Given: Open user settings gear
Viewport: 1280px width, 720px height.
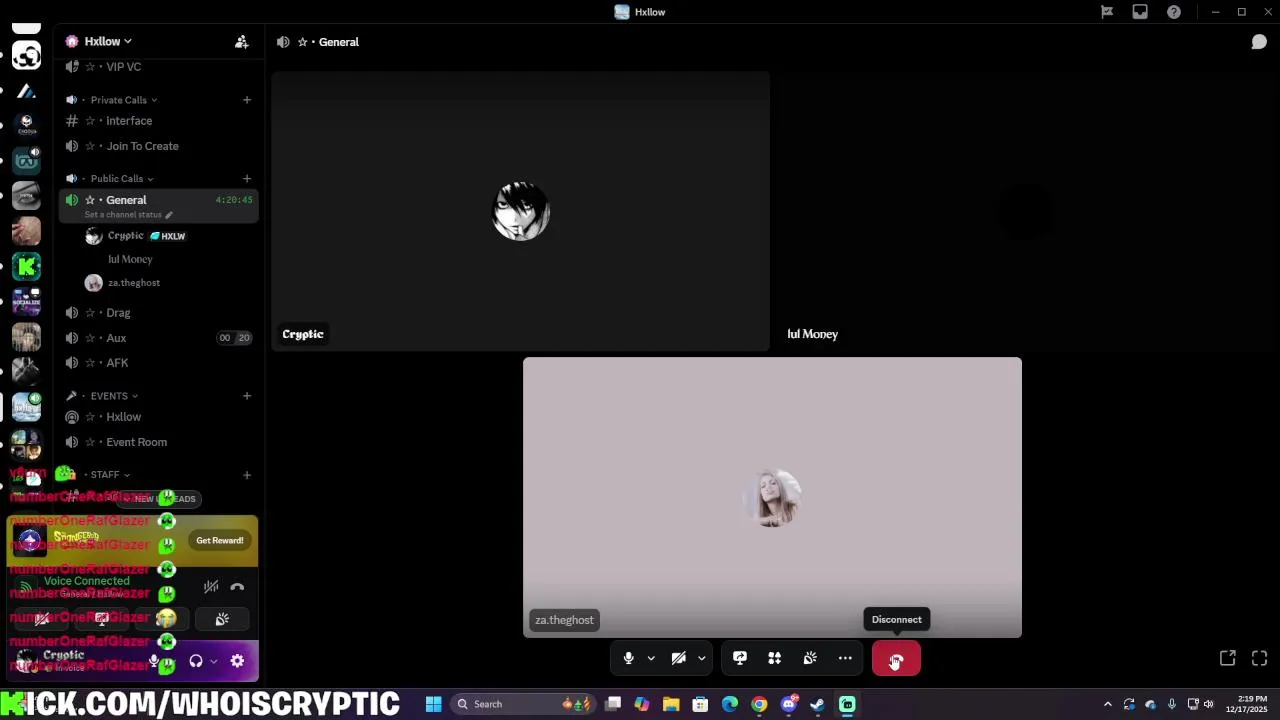Looking at the screenshot, I should click(237, 661).
